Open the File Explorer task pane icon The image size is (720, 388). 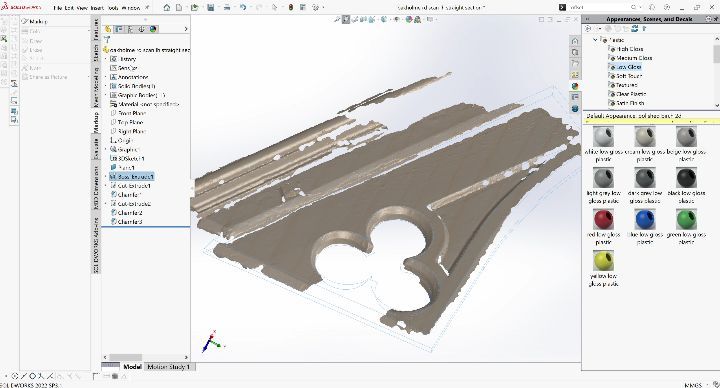tap(575, 63)
